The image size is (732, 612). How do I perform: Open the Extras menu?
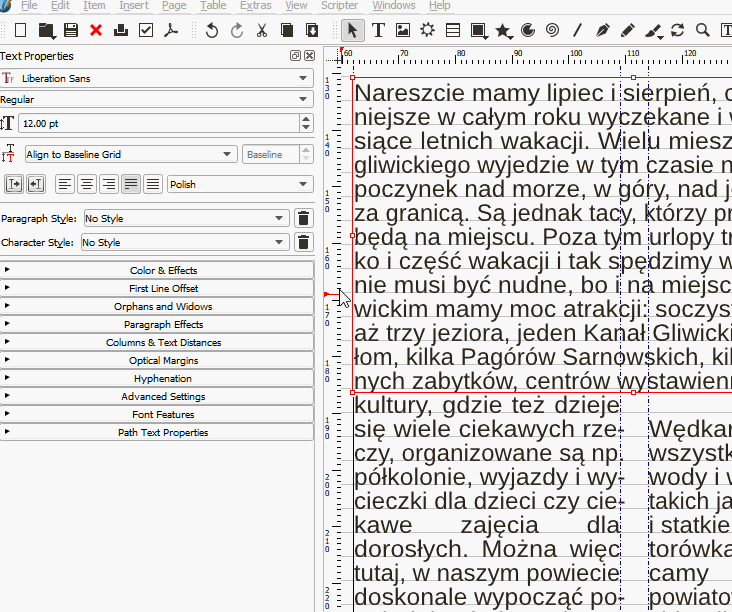click(x=256, y=6)
